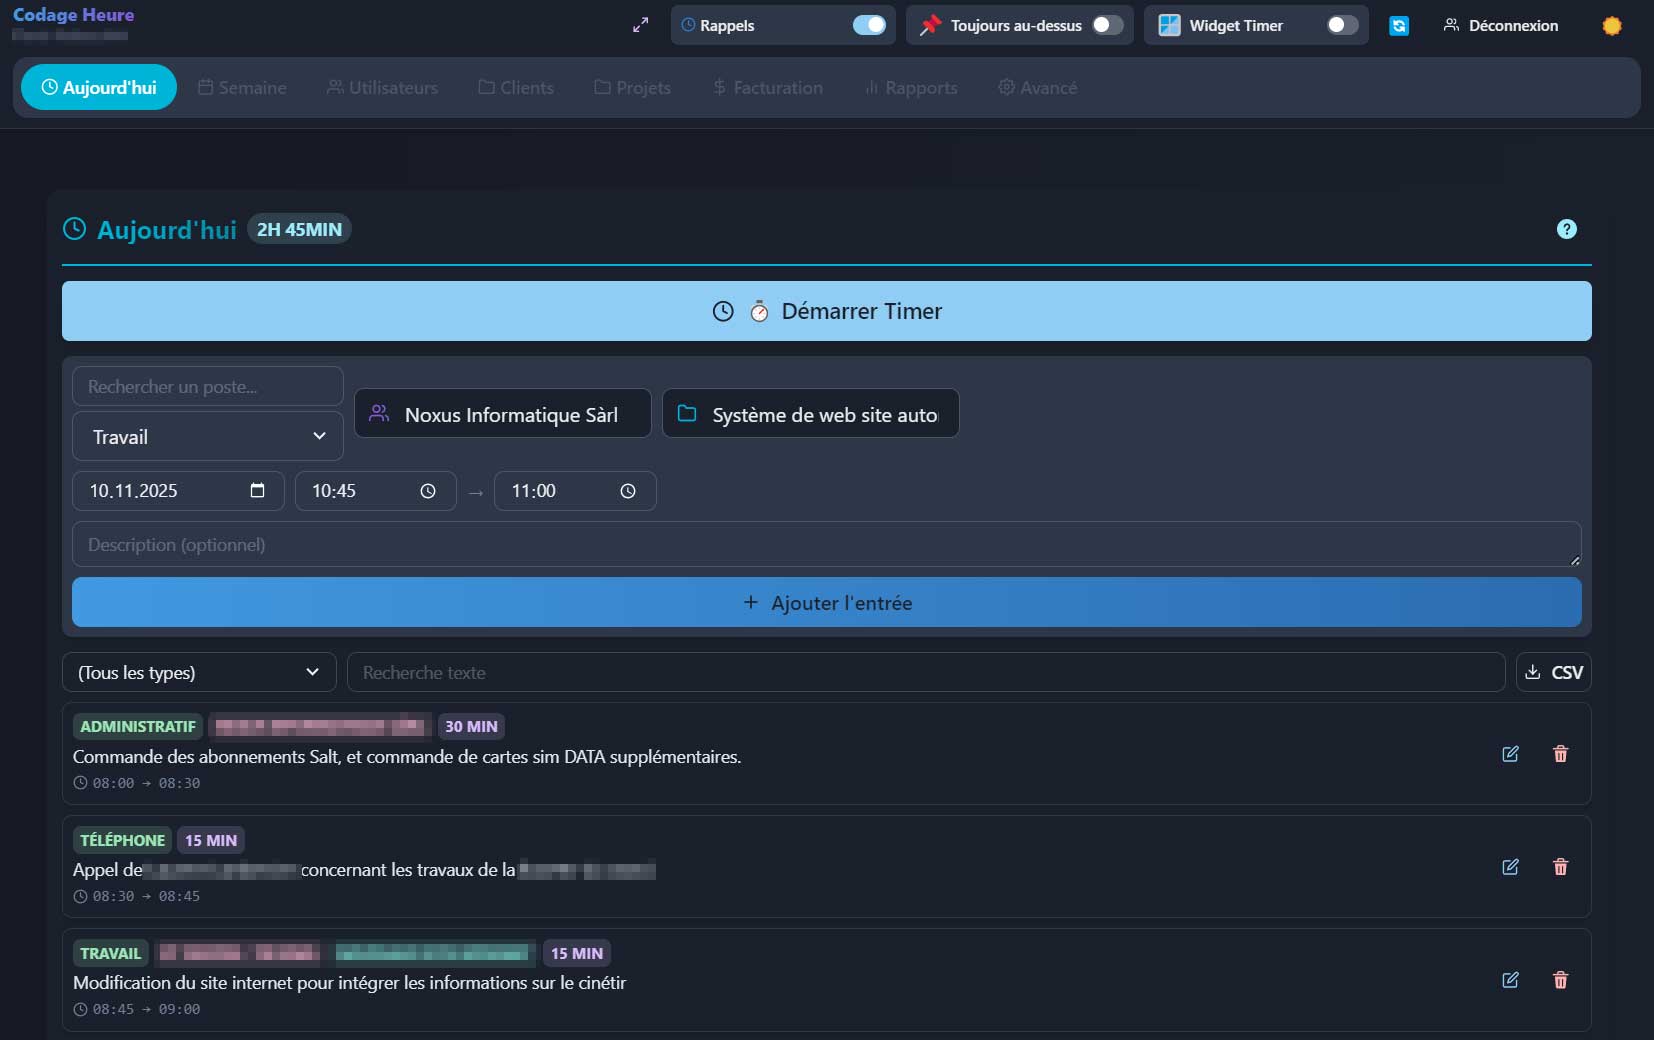
Task: Click the sun theme icon
Action: (x=1611, y=26)
